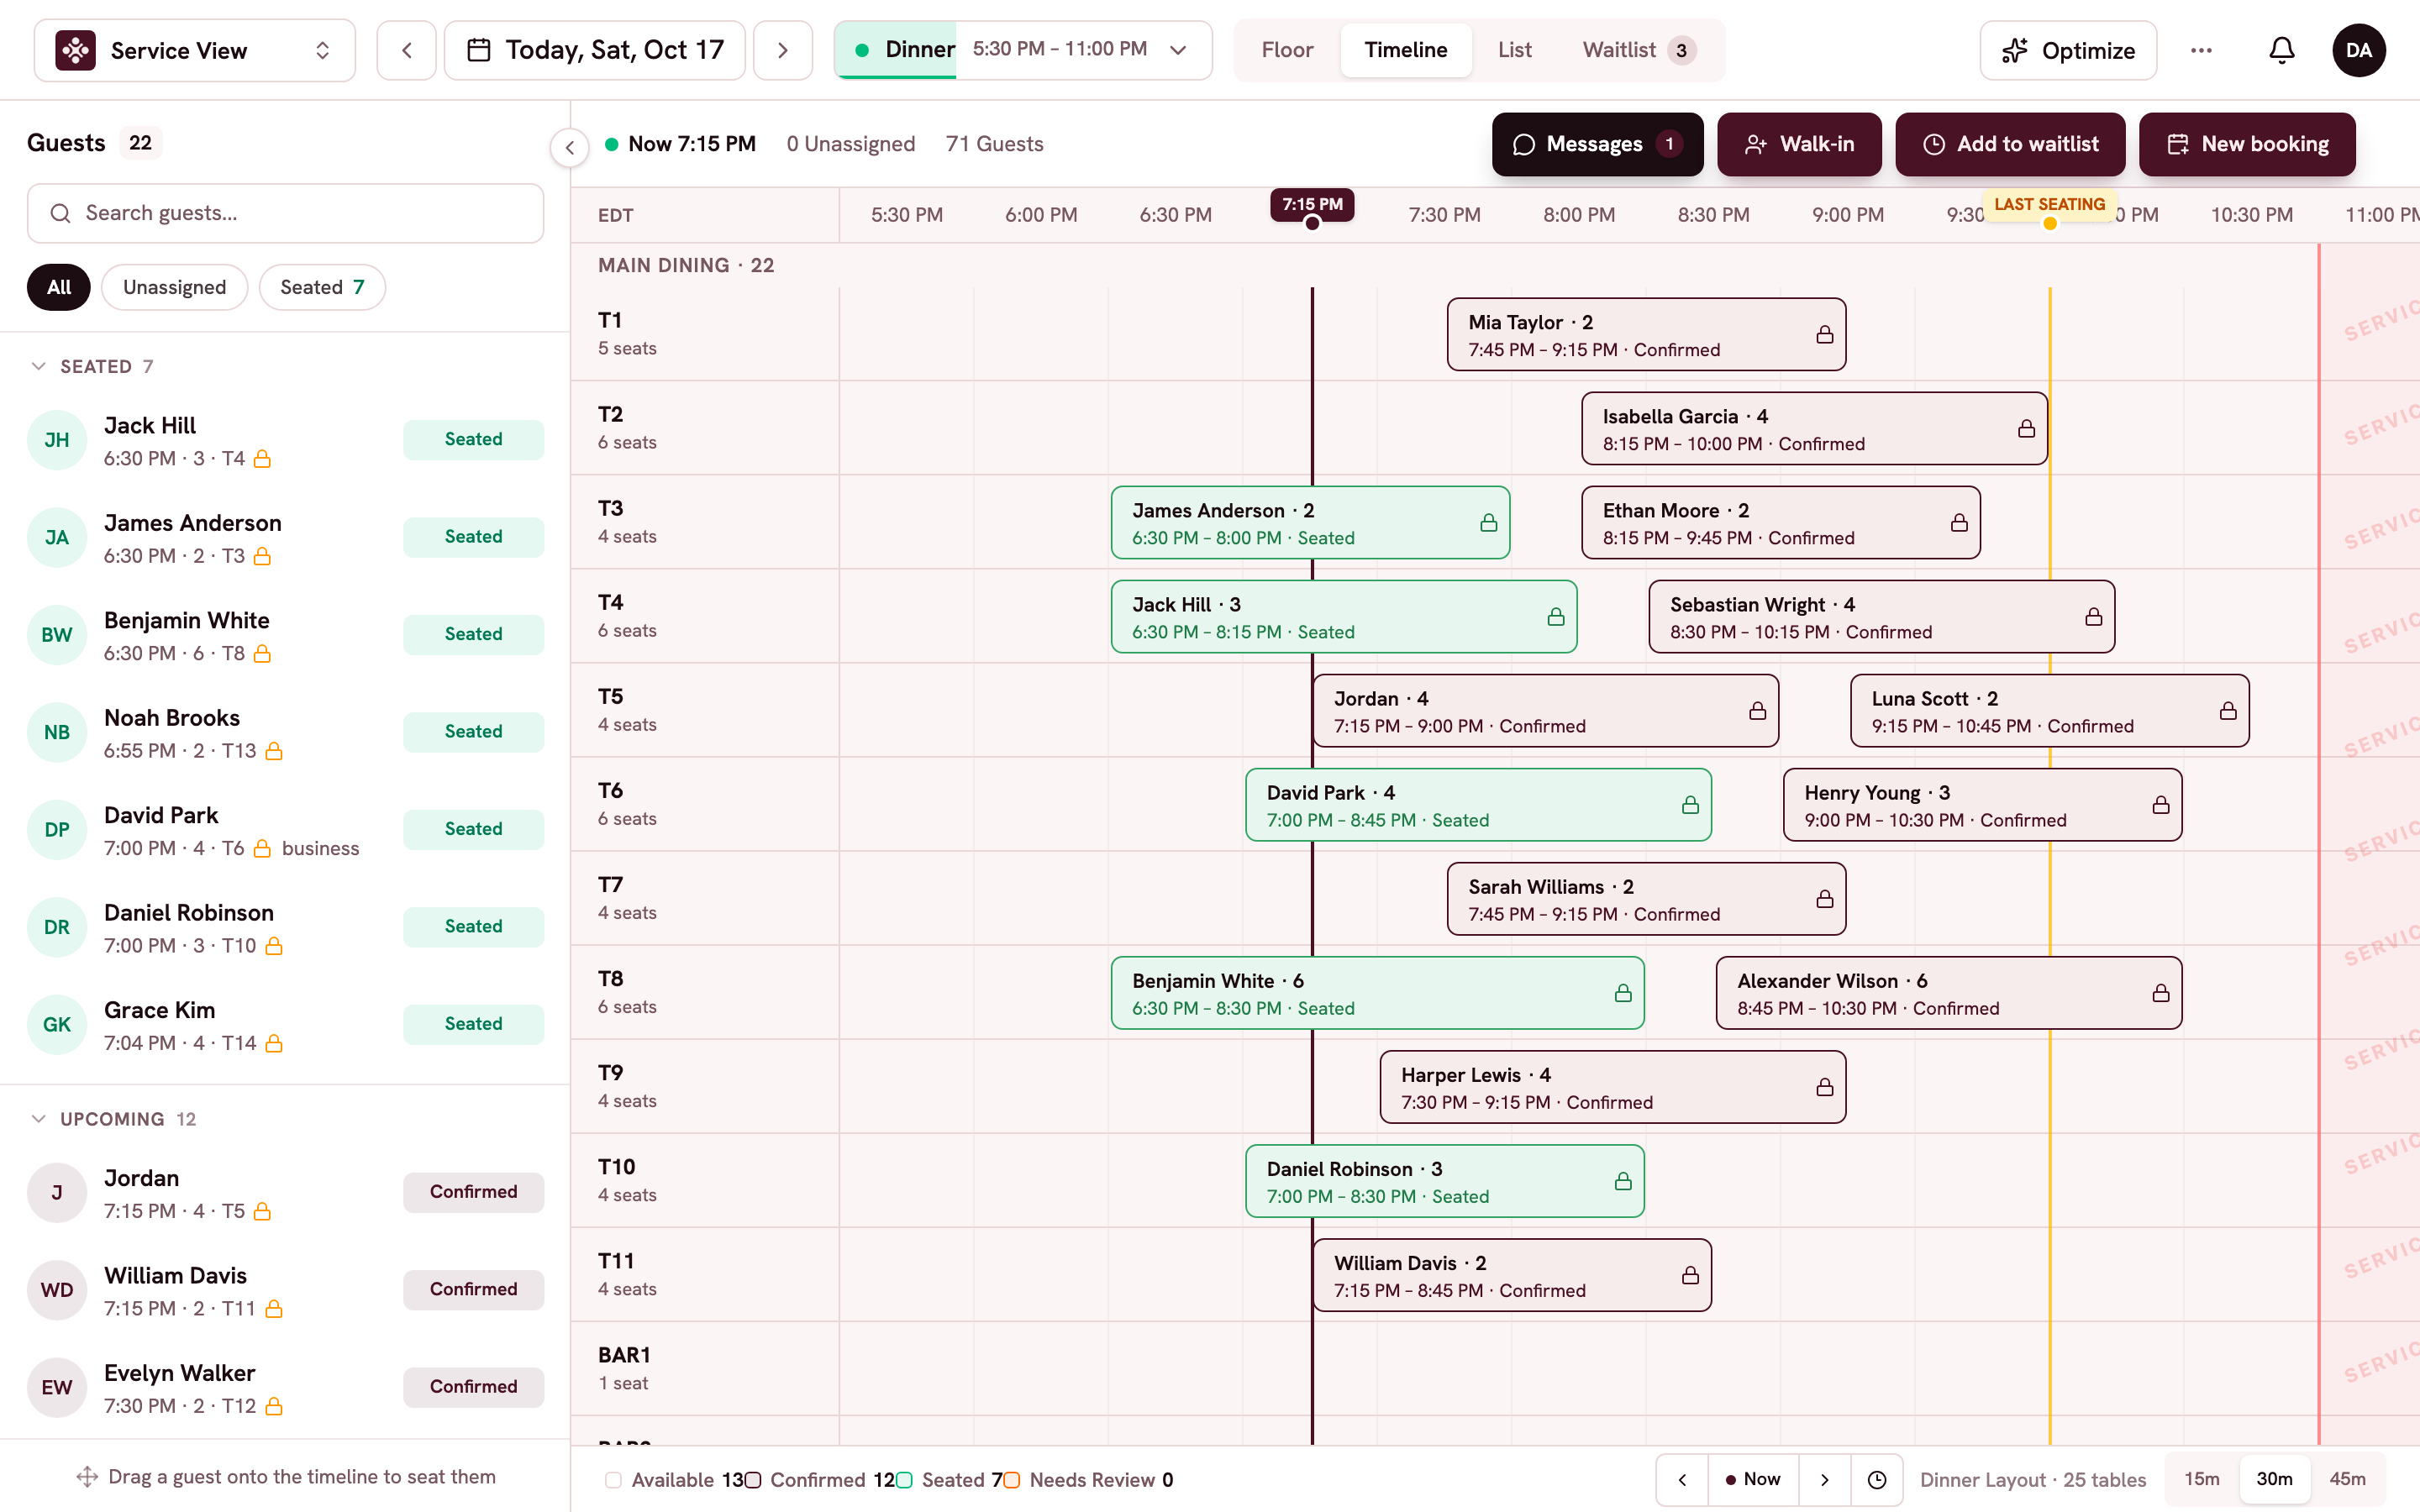The width and height of the screenshot is (2420, 1512).
Task: Click the Service View app logo icon
Action: (76, 50)
